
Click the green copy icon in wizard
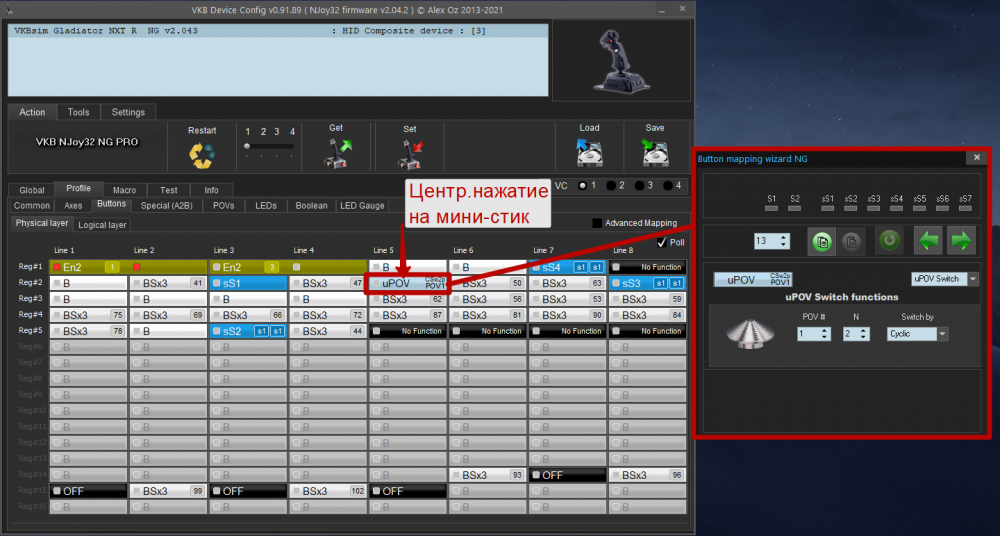tap(821, 241)
